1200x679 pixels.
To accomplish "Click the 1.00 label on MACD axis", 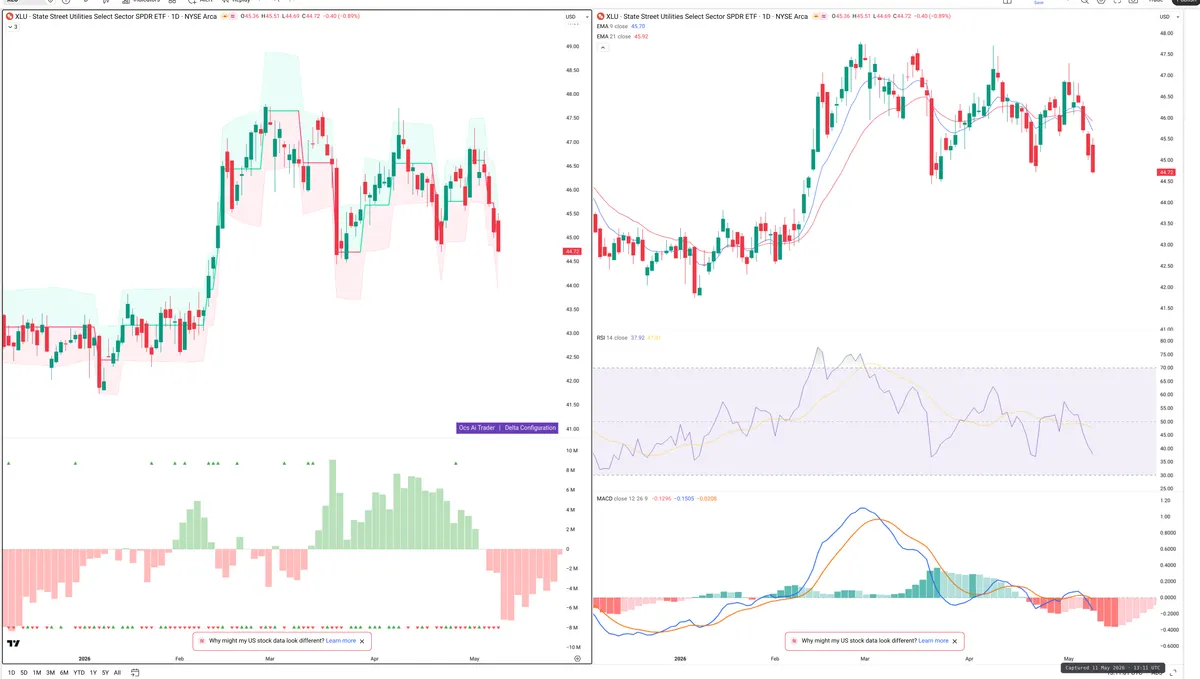I will (1164, 517).
